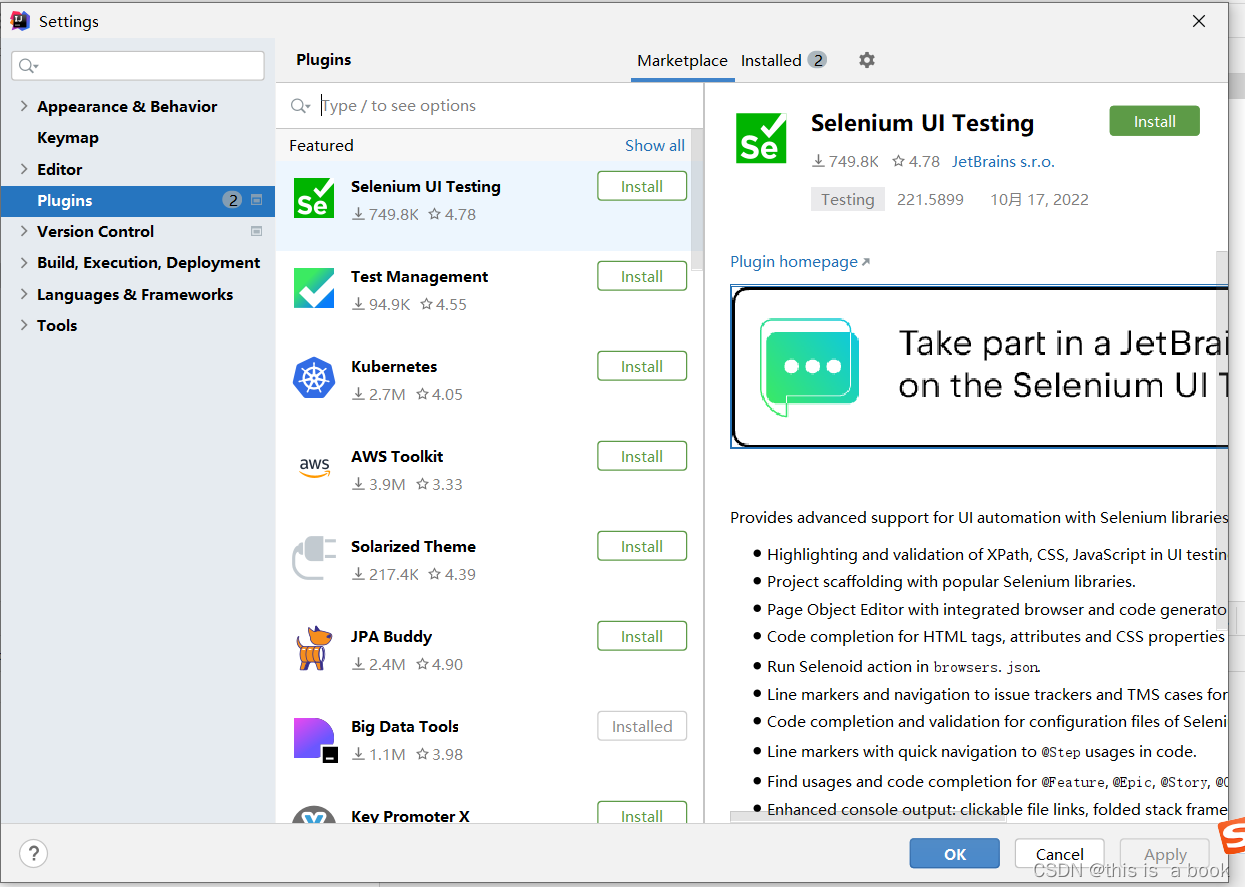Expand Languages & Frameworks section
Image resolution: width=1245 pixels, height=887 pixels.
click(24, 294)
